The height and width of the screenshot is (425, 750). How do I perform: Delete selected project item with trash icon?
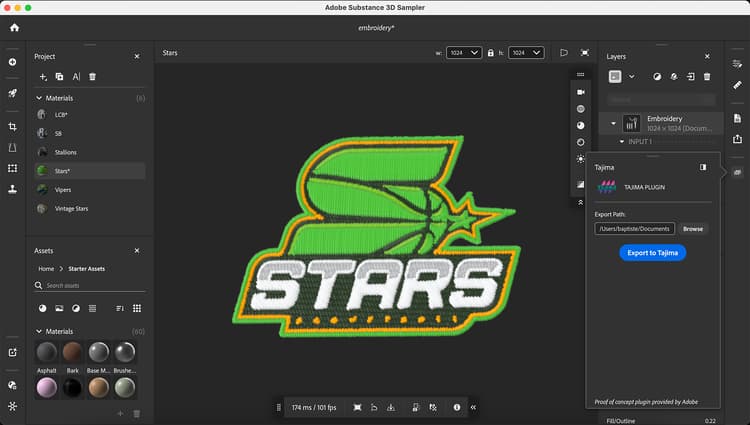pyautogui.click(x=92, y=77)
